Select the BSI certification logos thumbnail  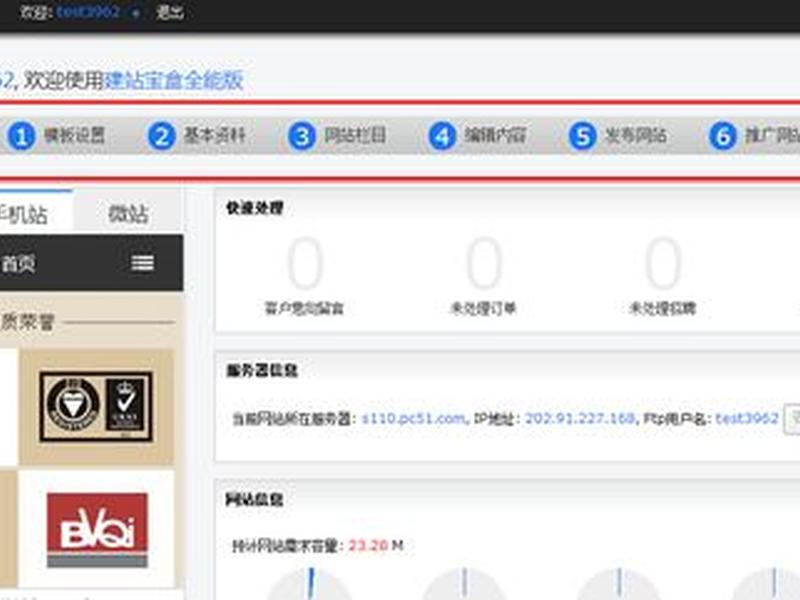[96, 407]
